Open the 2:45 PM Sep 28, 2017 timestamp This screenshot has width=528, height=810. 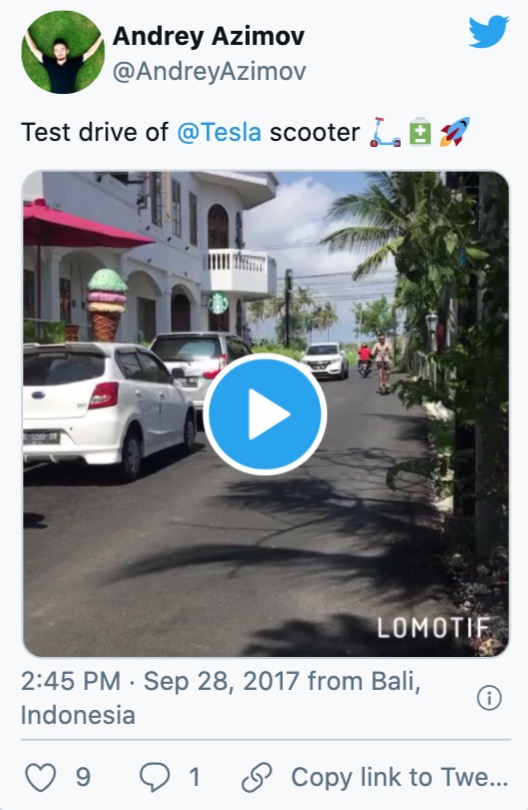click(x=160, y=681)
